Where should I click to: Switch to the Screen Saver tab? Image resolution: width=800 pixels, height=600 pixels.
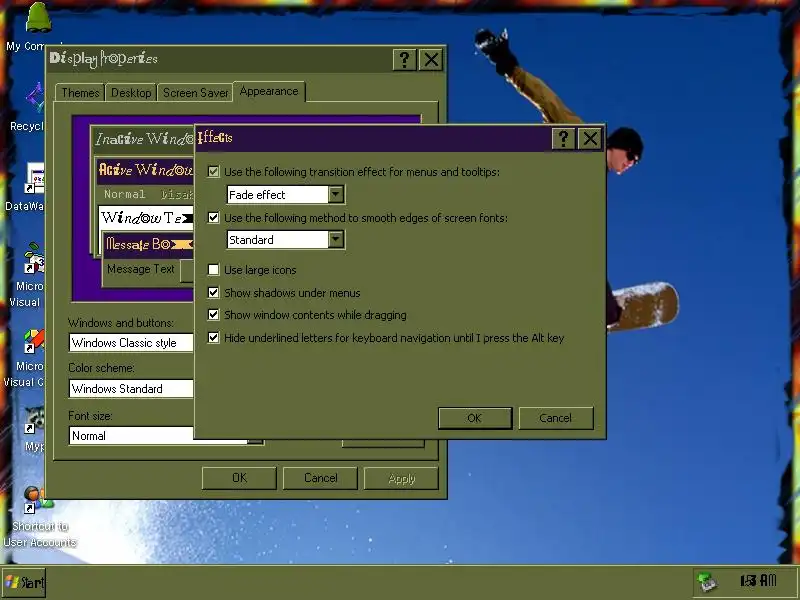click(x=195, y=92)
